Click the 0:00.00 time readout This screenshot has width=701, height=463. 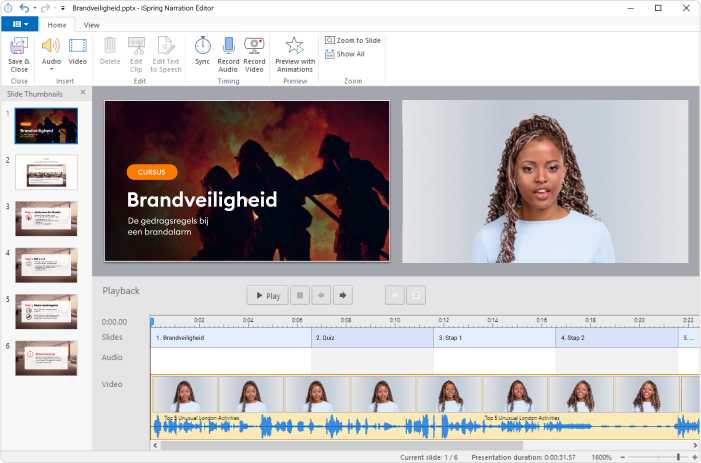coord(114,322)
